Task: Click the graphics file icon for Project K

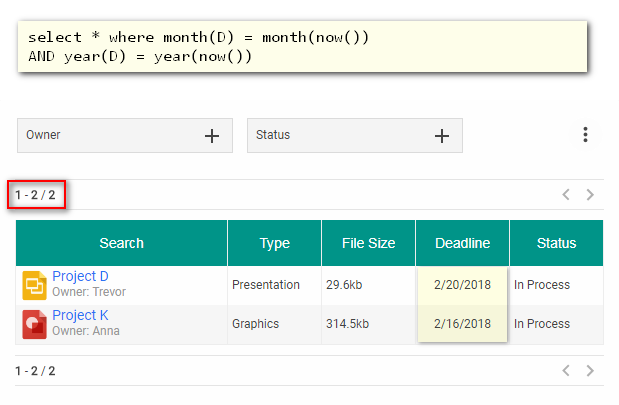Action: click(x=35, y=324)
